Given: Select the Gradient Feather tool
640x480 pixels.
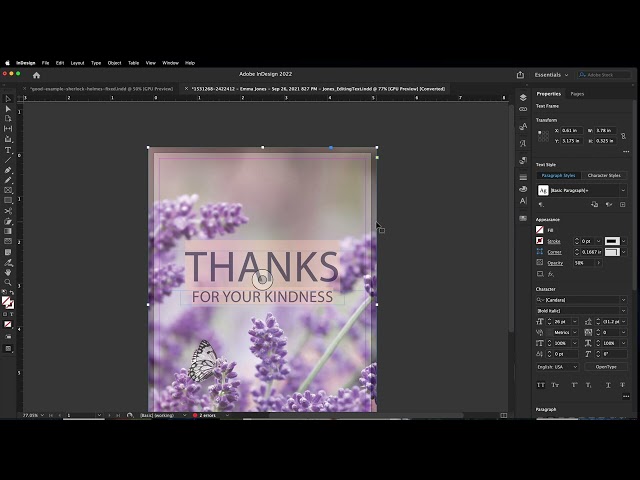Looking at the screenshot, I should click(8, 241).
